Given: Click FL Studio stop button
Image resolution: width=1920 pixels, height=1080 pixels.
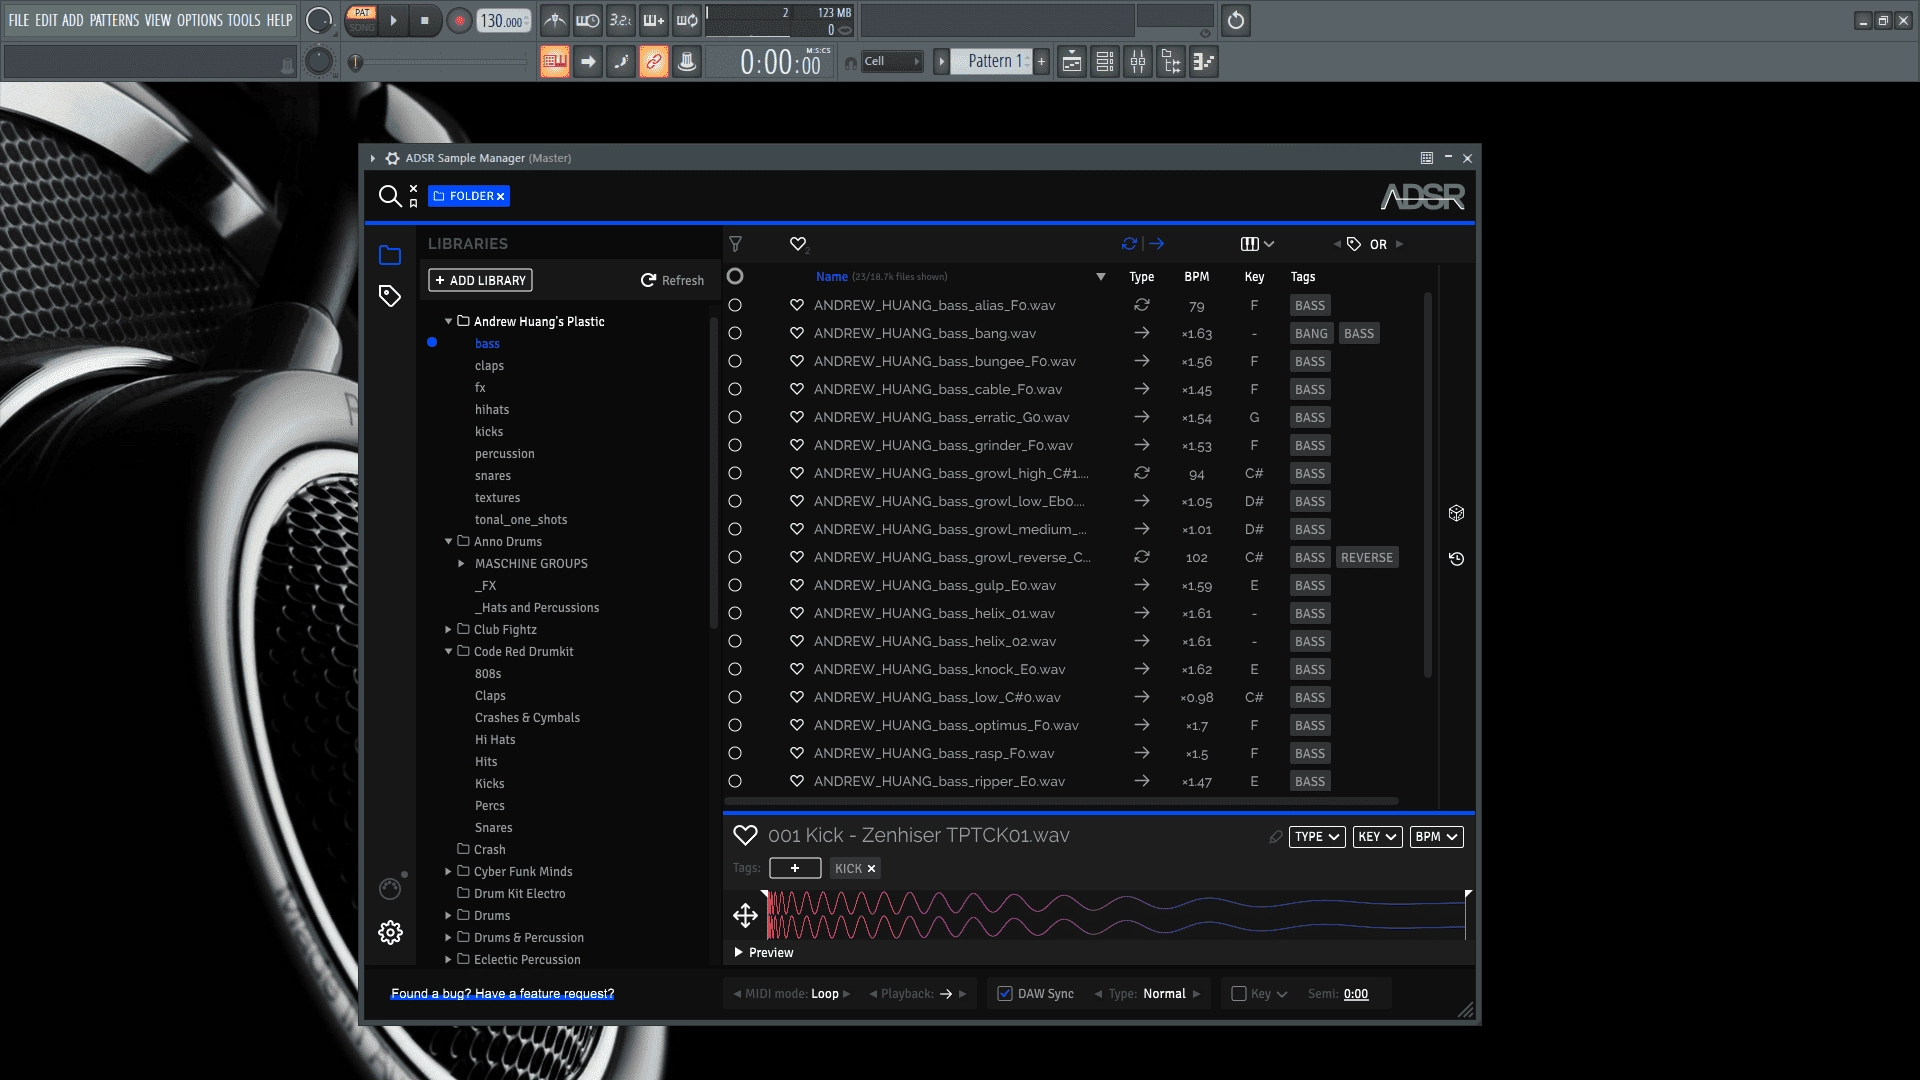Looking at the screenshot, I should point(425,21).
